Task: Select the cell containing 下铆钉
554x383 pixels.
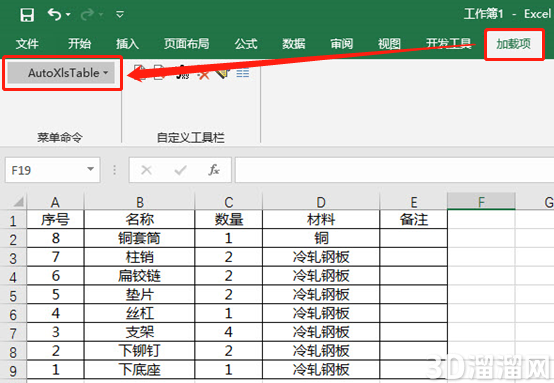Action: (140, 350)
